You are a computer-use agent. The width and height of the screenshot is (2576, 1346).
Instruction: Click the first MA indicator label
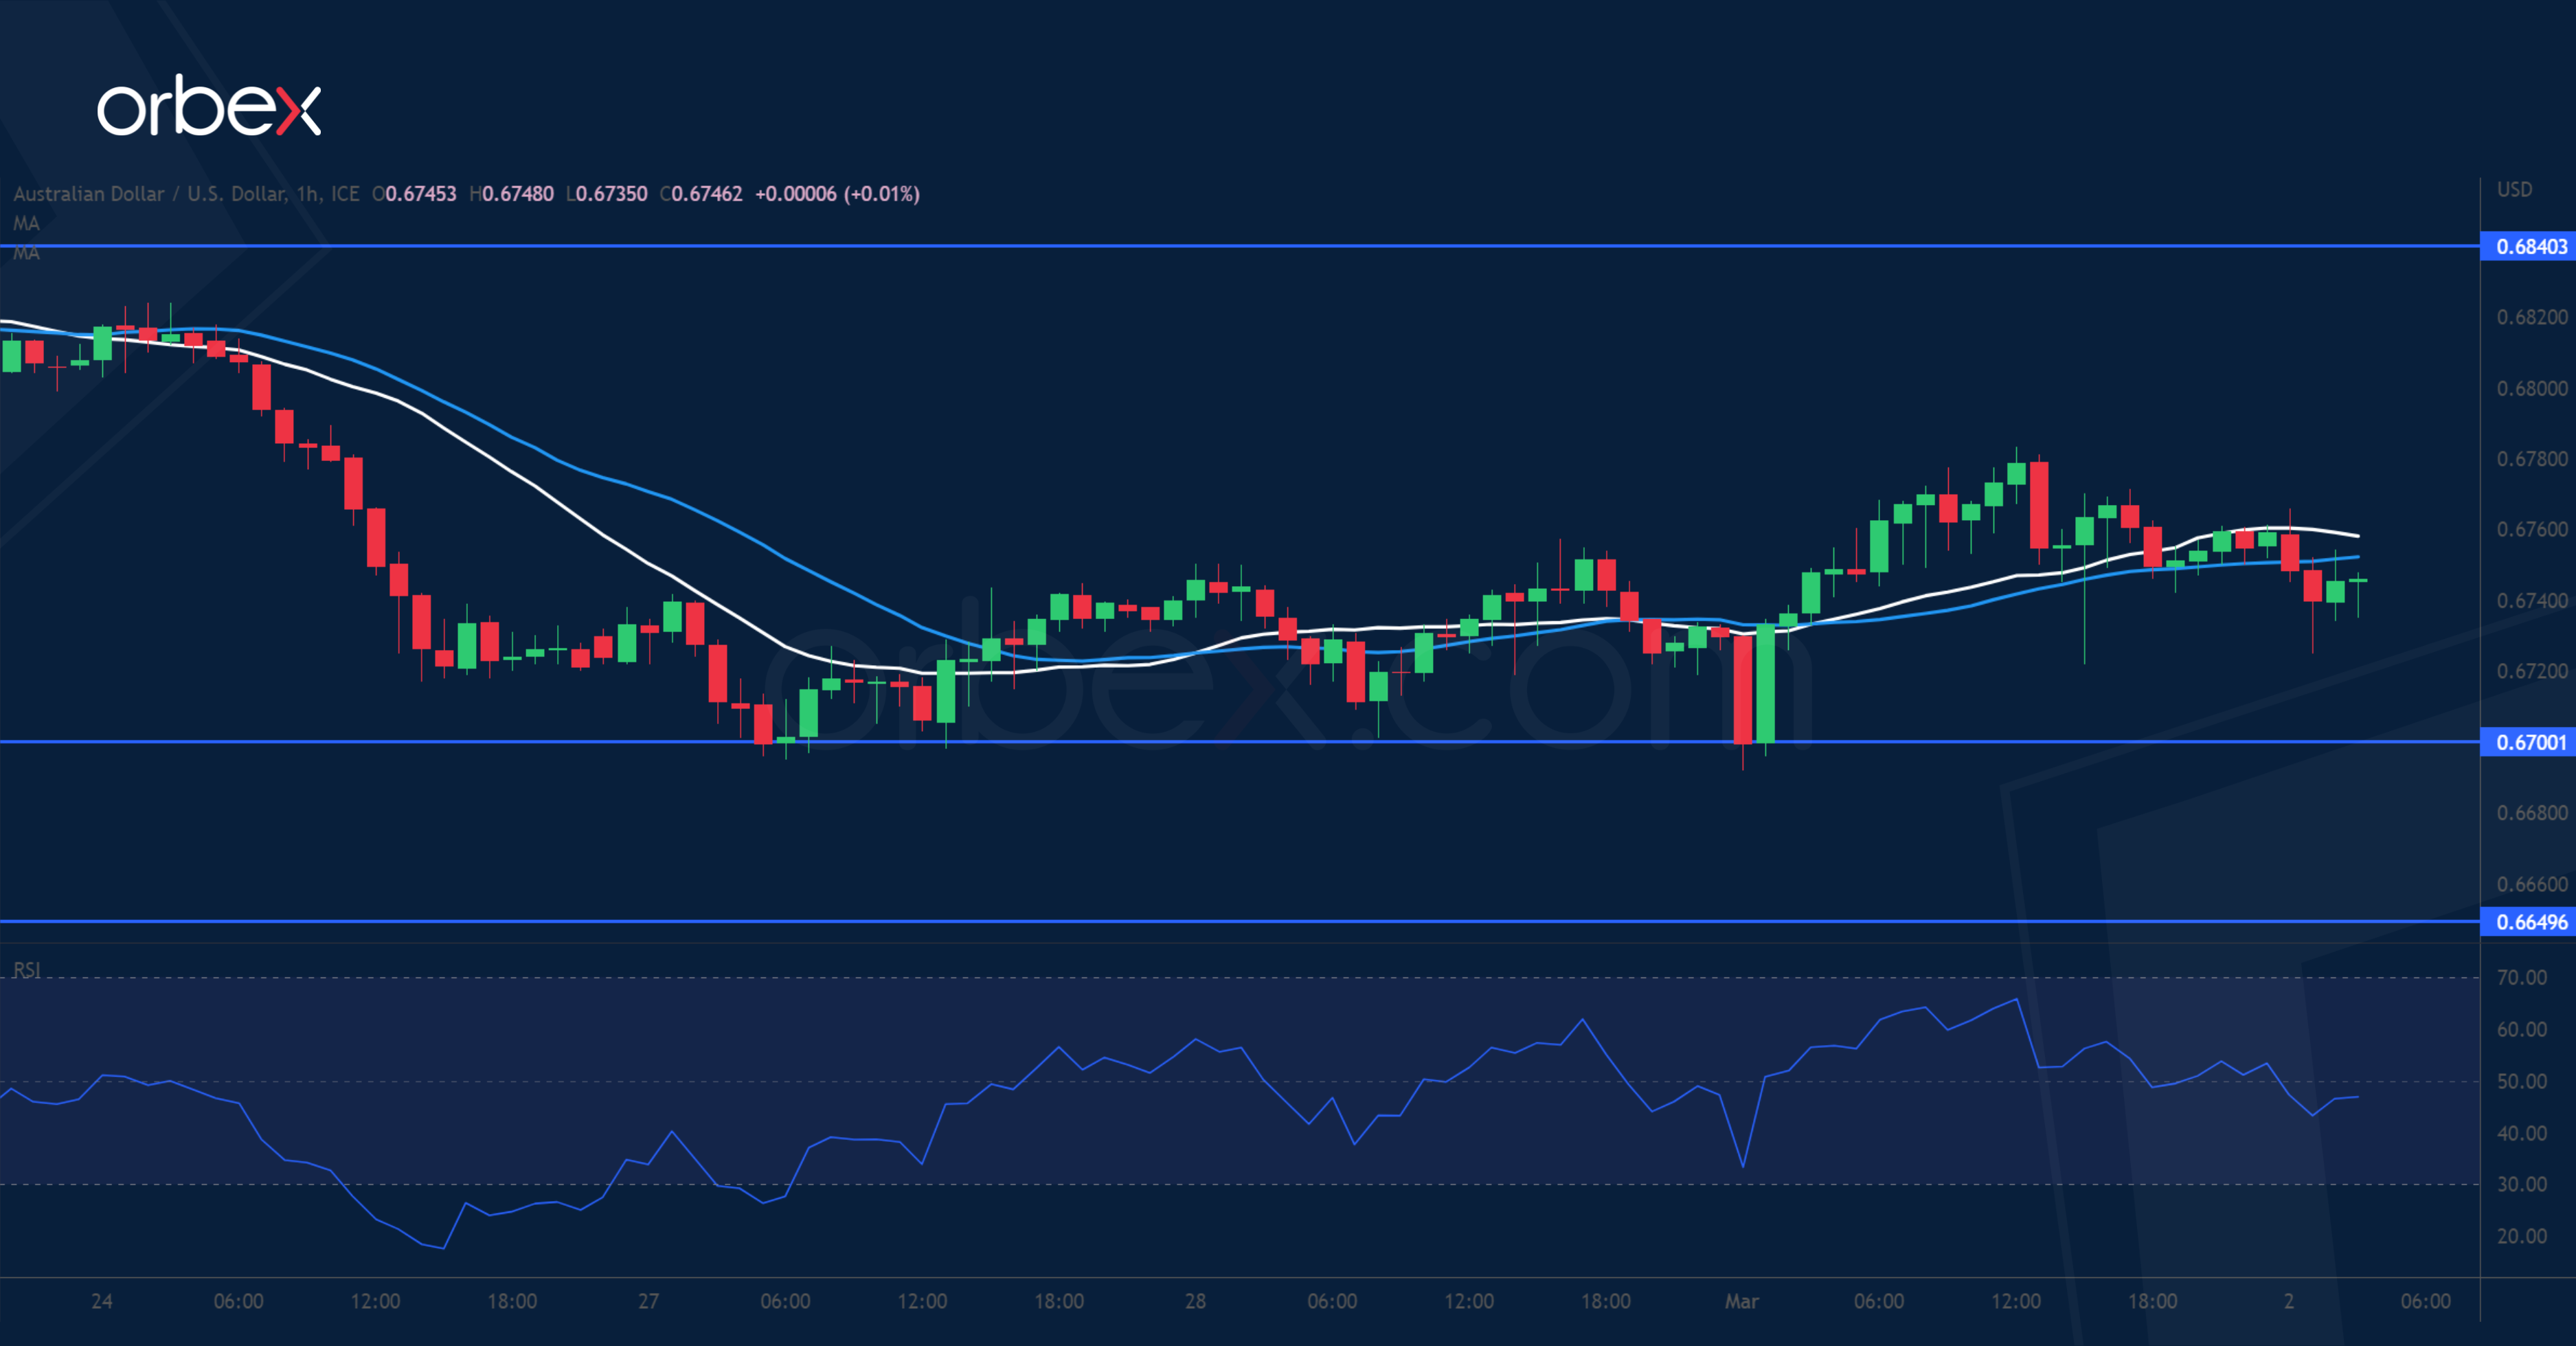click(x=26, y=223)
